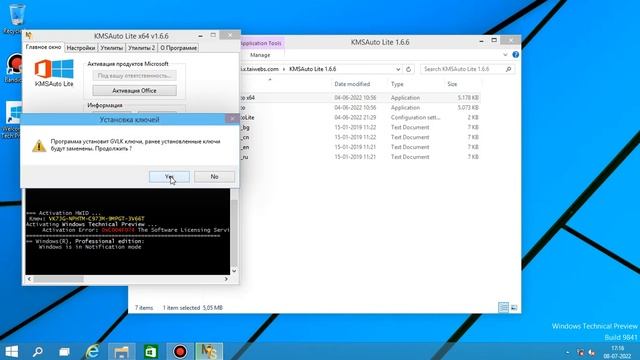Click the console horizontal scrollbar thumb
The height and width of the screenshot is (360, 640).
pyautogui.click(x=58, y=279)
